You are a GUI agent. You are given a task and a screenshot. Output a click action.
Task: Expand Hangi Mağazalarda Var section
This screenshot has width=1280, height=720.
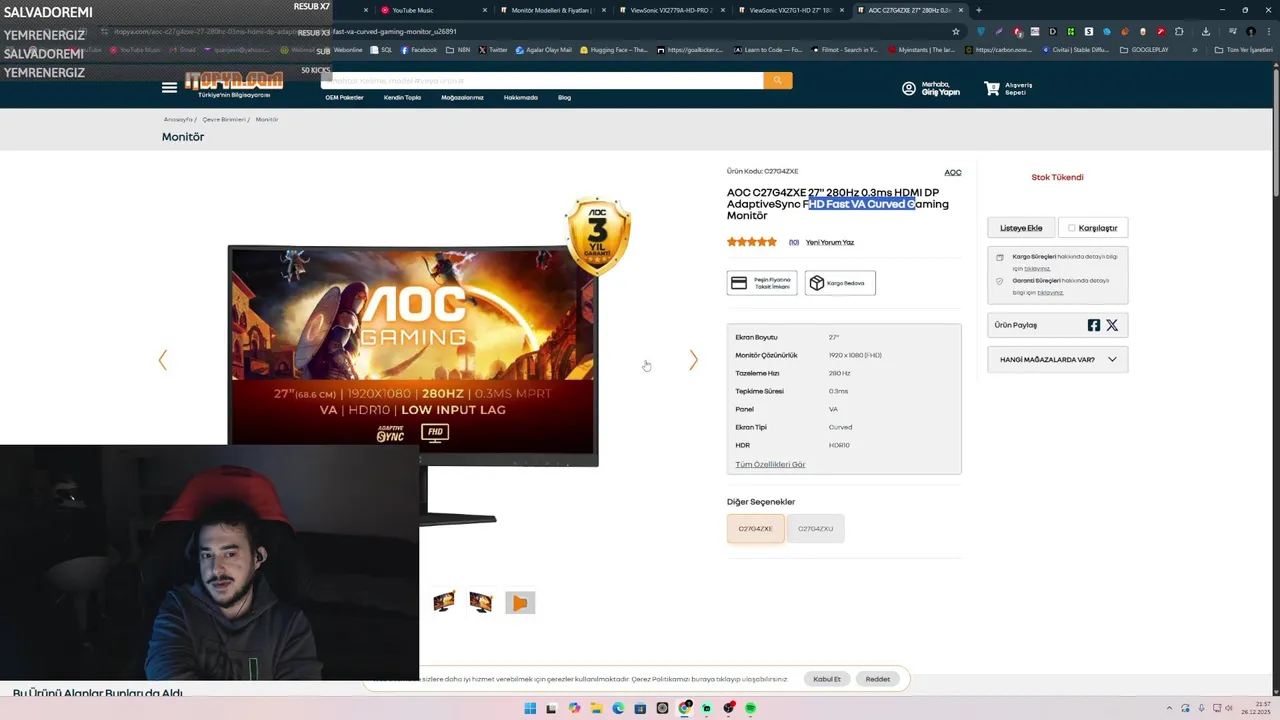coord(1057,359)
